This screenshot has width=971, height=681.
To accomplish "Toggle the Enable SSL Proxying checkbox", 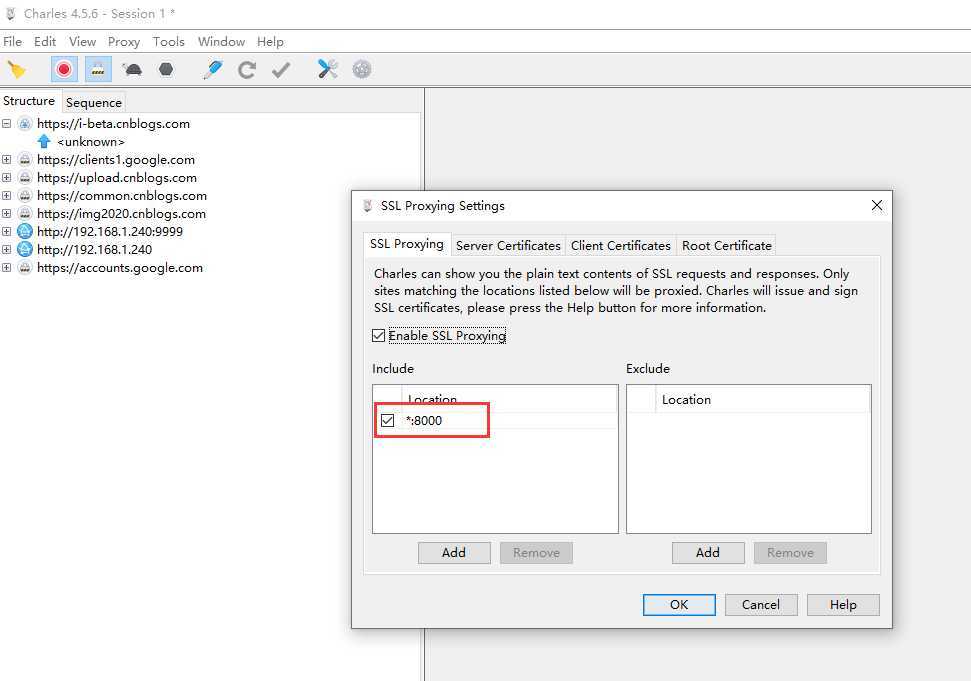I will click(x=378, y=336).
